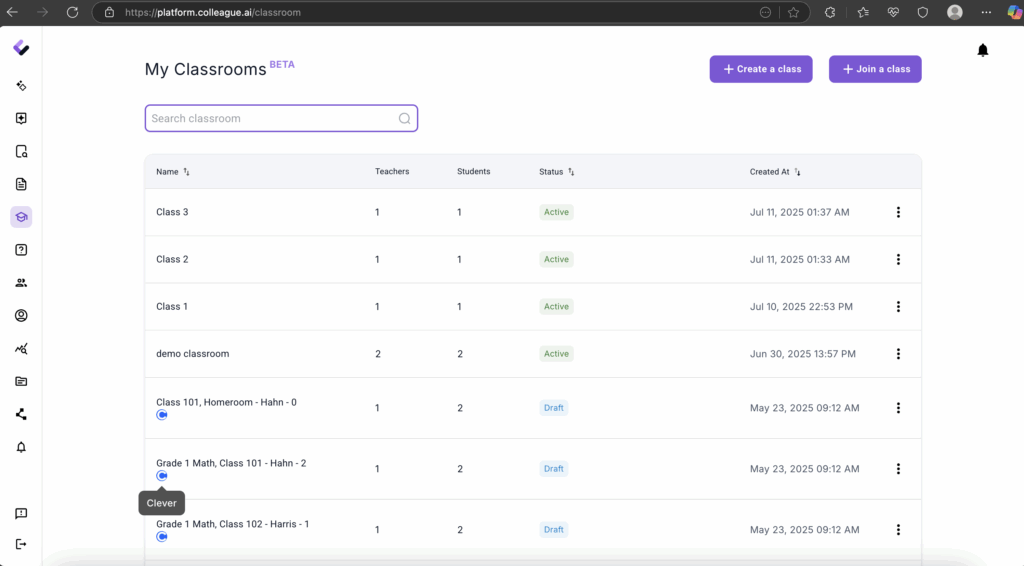Open the options menu for demo classroom
This screenshot has width=1024, height=566.
[x=898, y=354]
